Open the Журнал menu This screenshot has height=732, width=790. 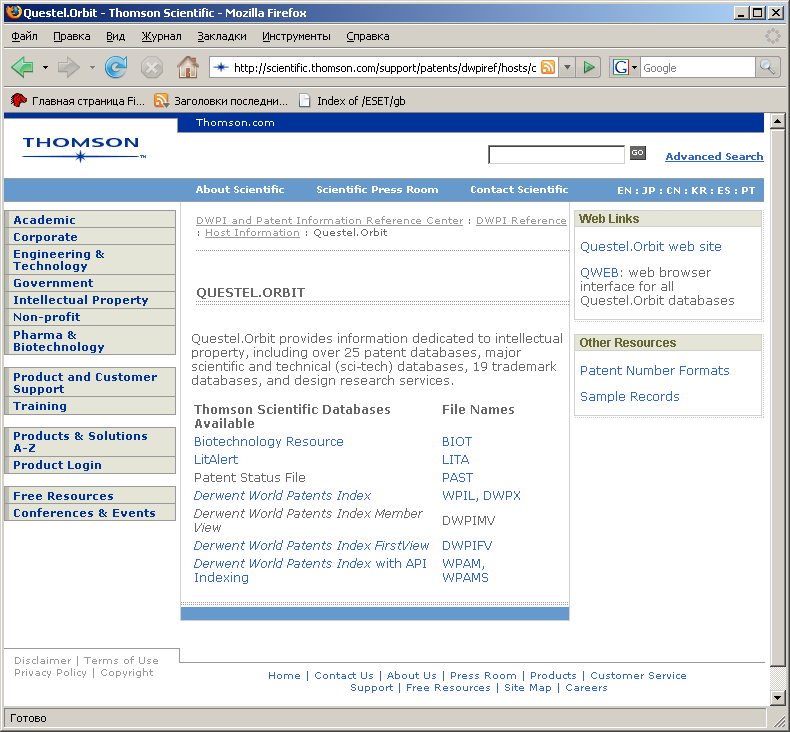[x=161, y=36]
